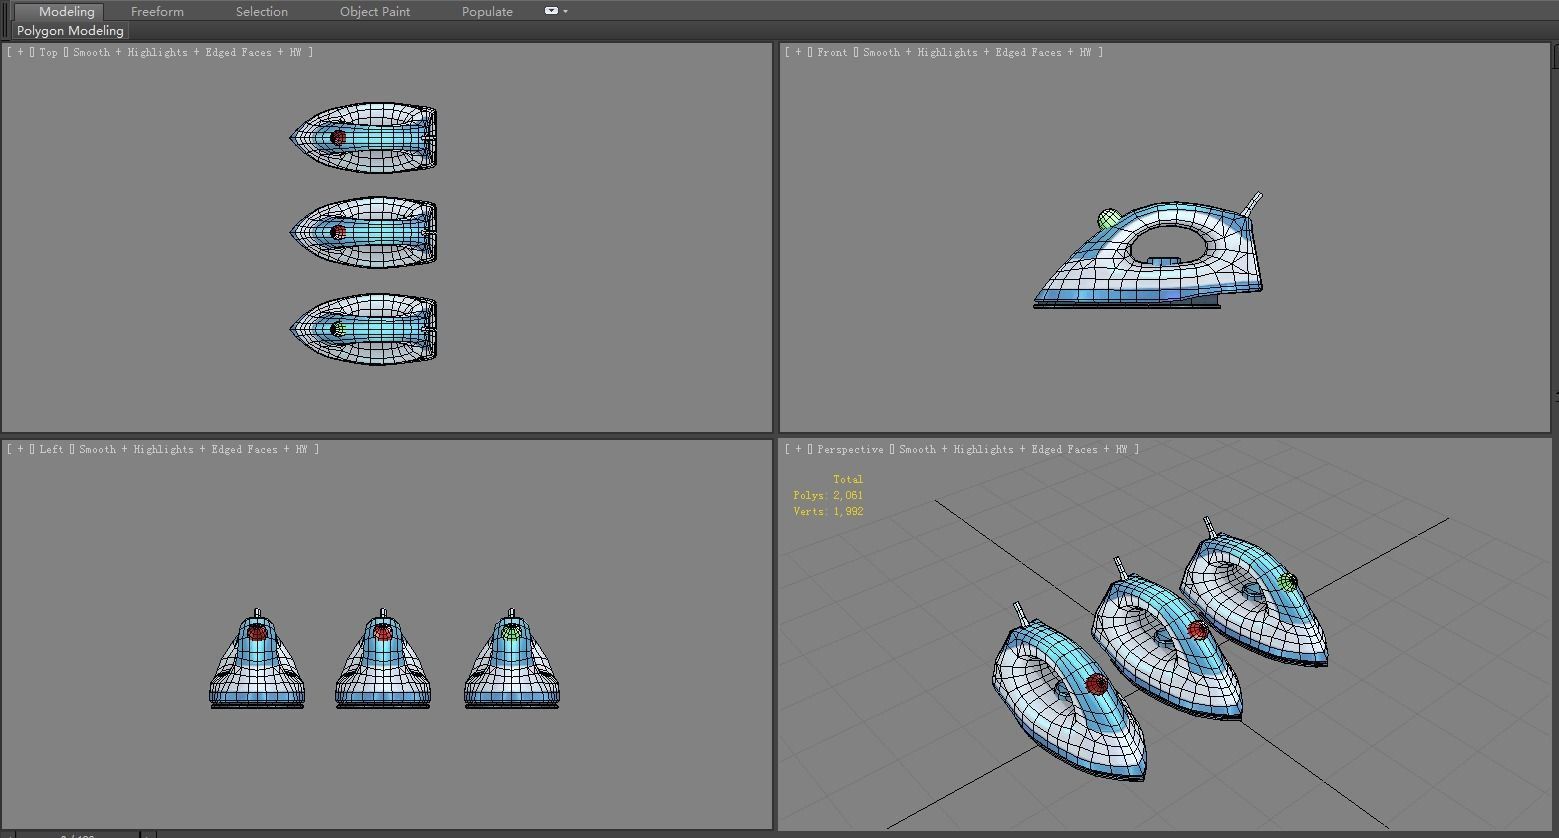Open the Front viewport plus menu
The width and height of the screenshot is (1559, 838).
coord(798,52)
